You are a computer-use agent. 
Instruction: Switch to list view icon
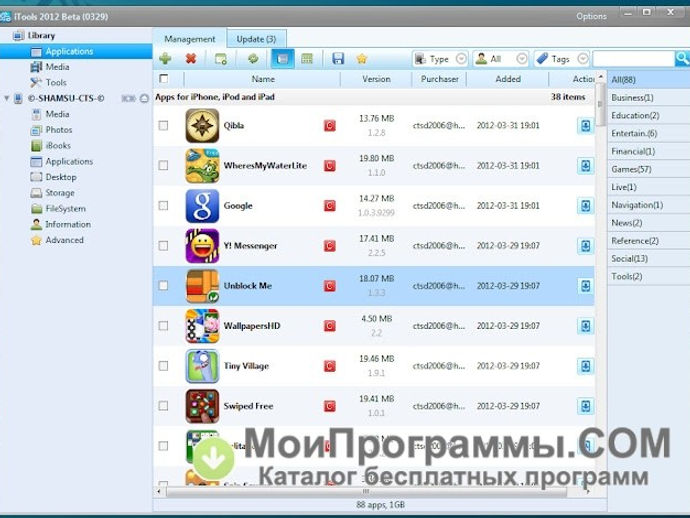283,59
